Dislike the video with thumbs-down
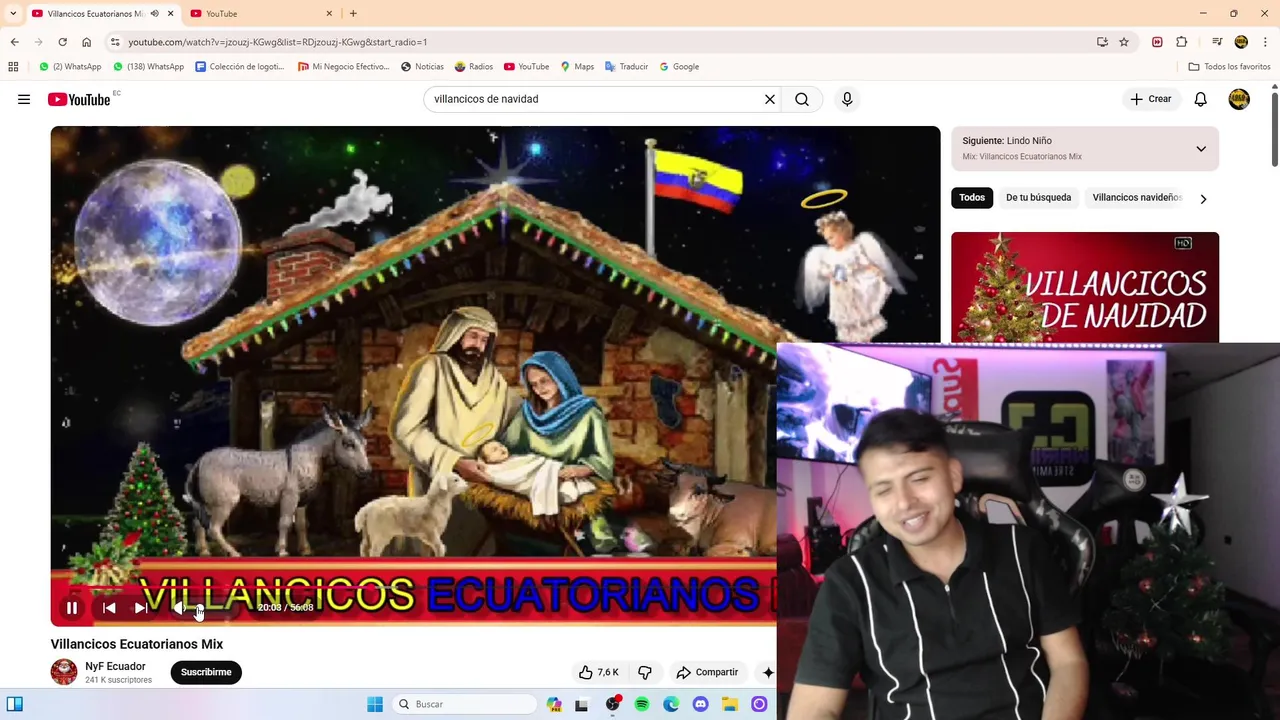Image resolution: width=1280 pixels, height=720 pixels. point(645,672)
